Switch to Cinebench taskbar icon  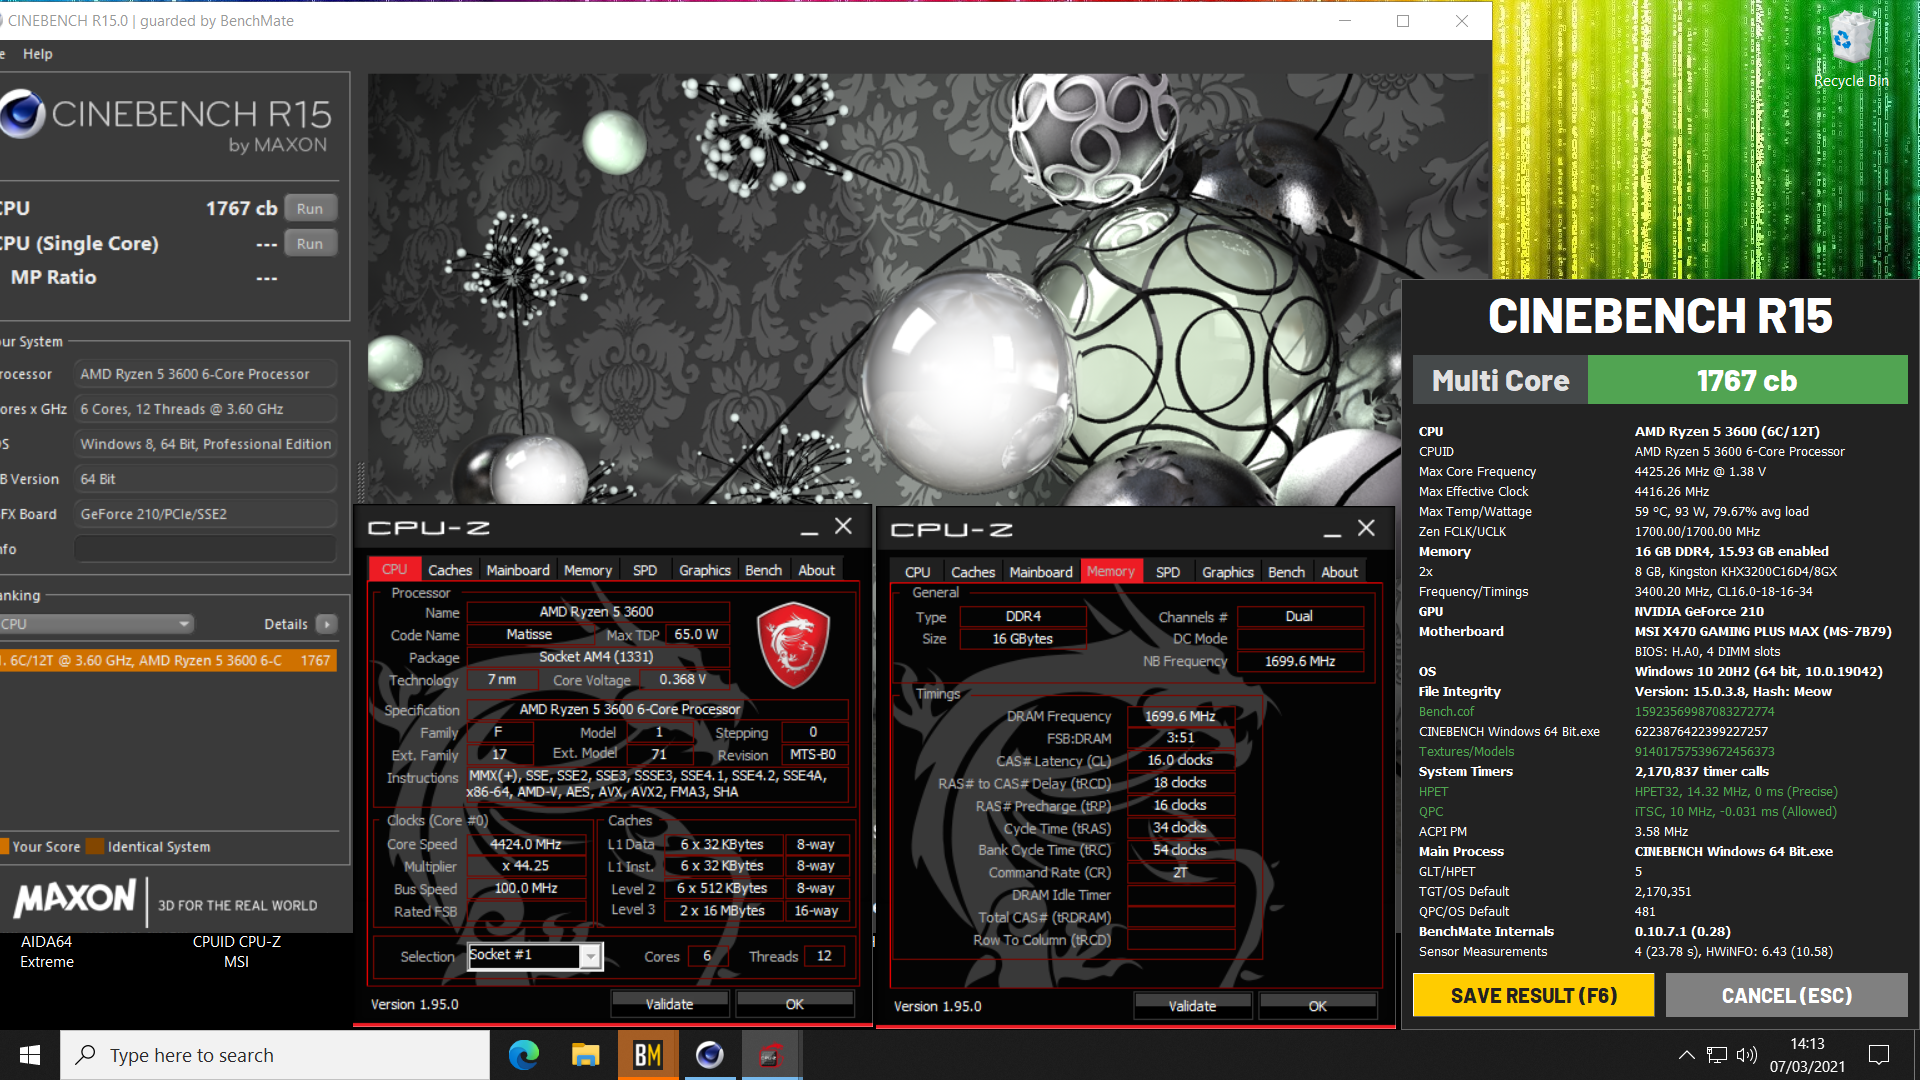click(709, 1055)
